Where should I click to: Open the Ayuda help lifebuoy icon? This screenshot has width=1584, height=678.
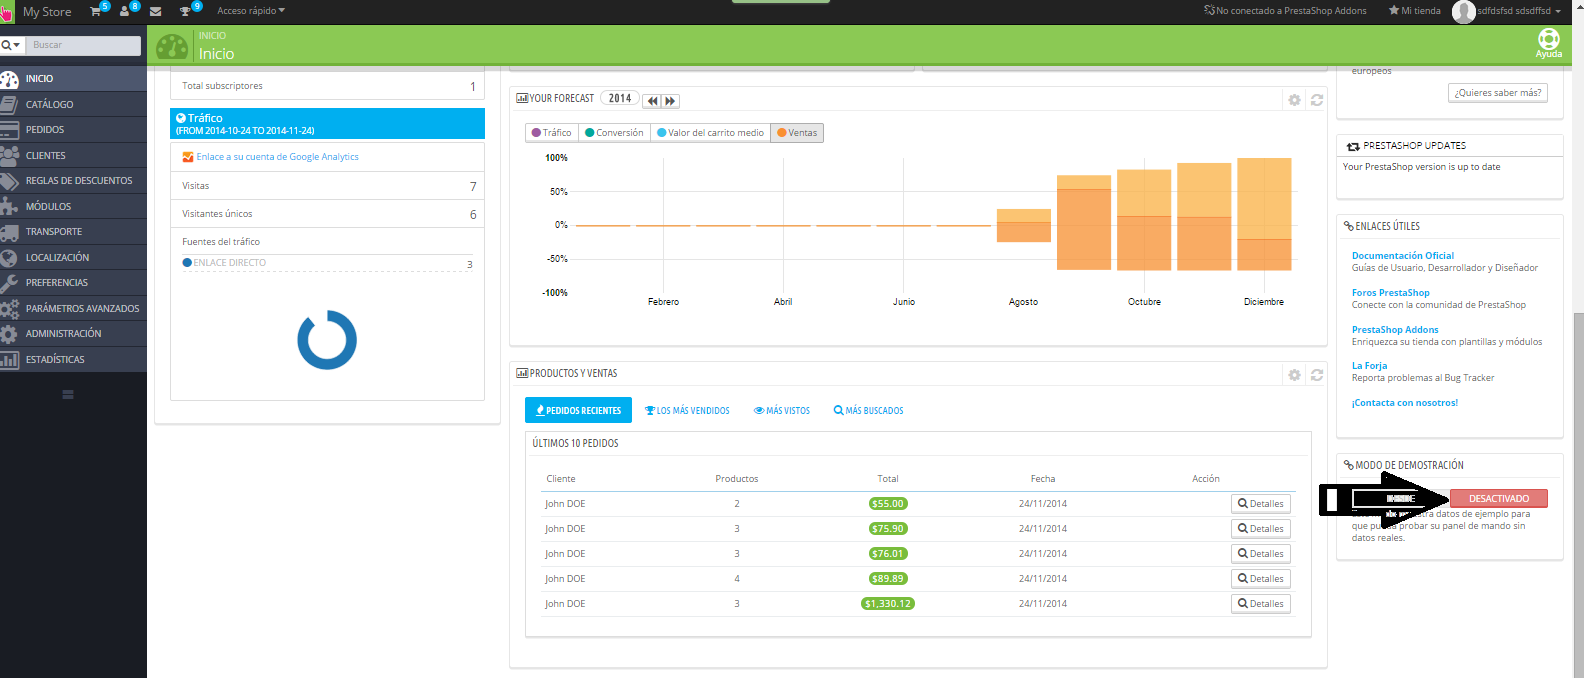(1548, 41)
